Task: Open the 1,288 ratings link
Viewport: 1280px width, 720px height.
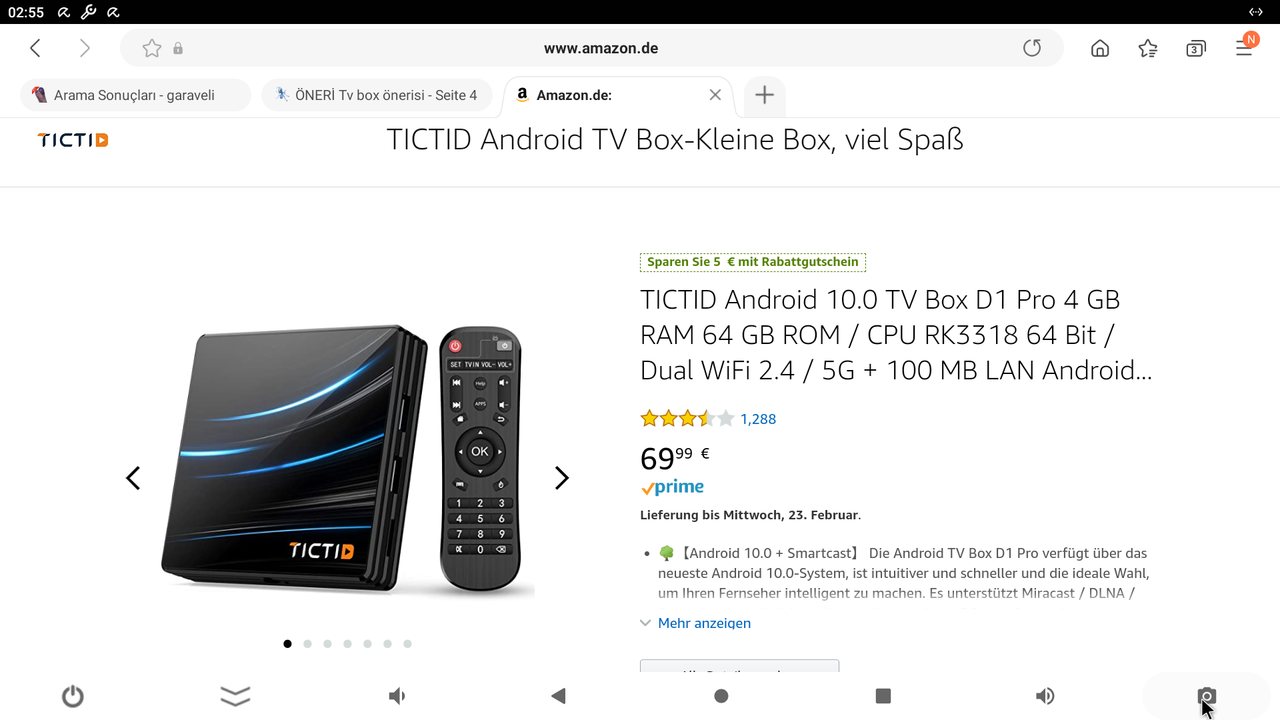Action: click(x=758, y=419)
